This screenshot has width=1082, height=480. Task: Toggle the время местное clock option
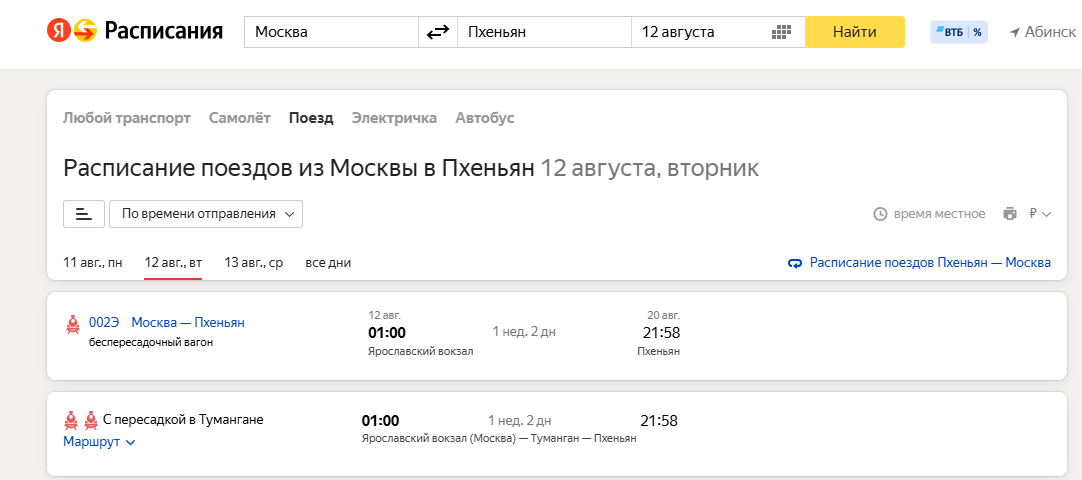coord(929,214)
